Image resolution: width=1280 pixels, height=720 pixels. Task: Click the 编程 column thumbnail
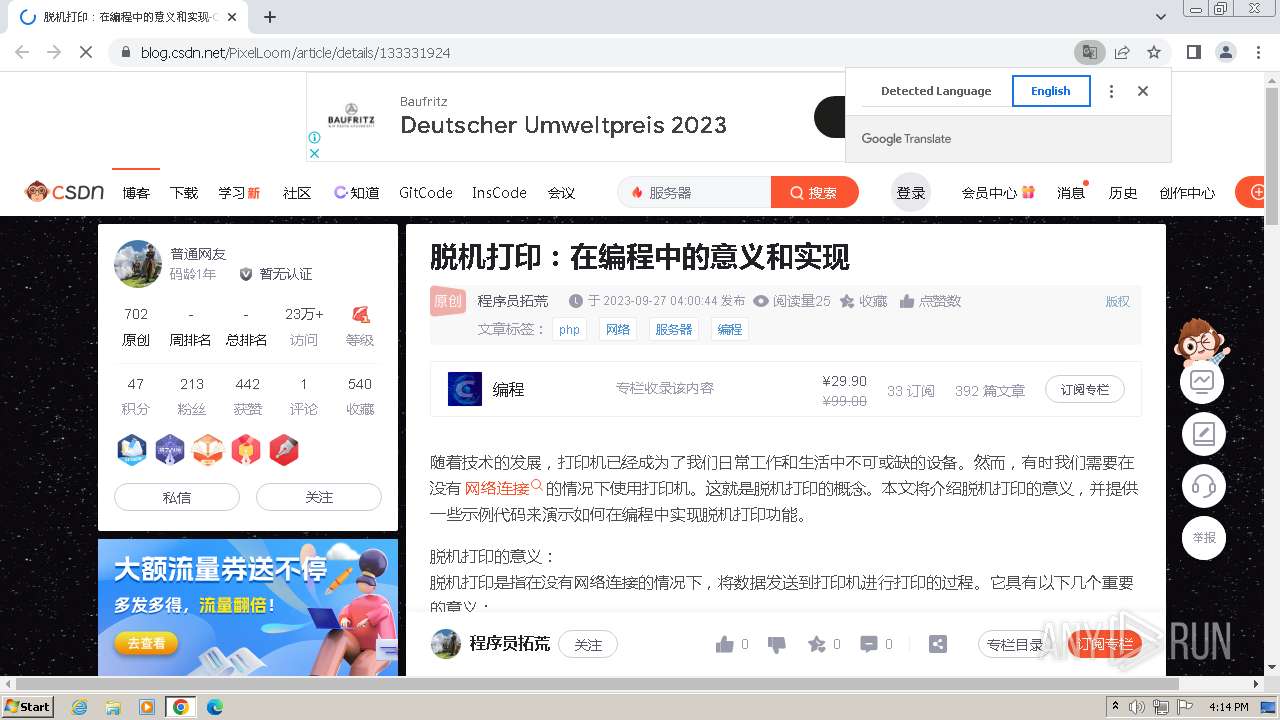[x=465, y=389]
